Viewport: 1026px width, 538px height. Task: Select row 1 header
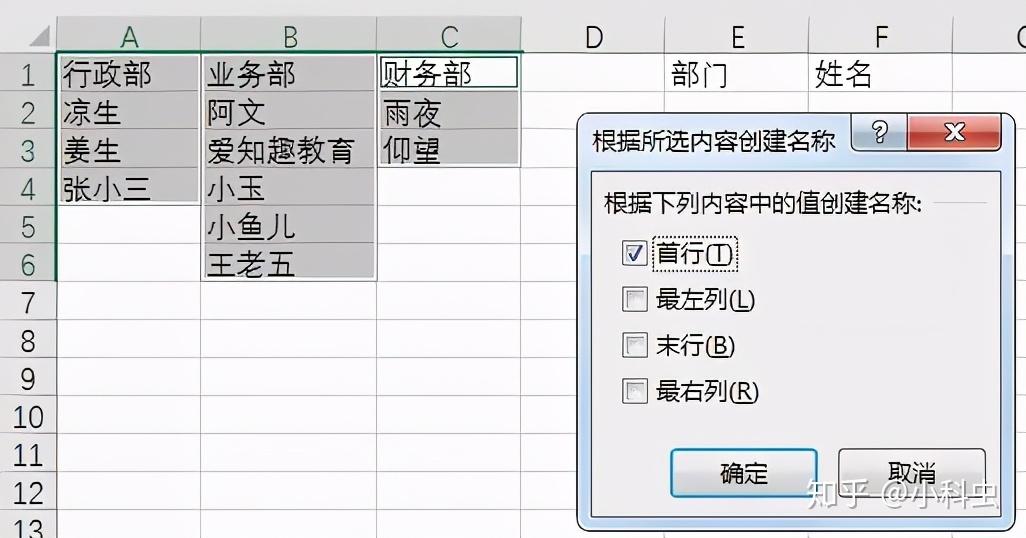[28, 73]
